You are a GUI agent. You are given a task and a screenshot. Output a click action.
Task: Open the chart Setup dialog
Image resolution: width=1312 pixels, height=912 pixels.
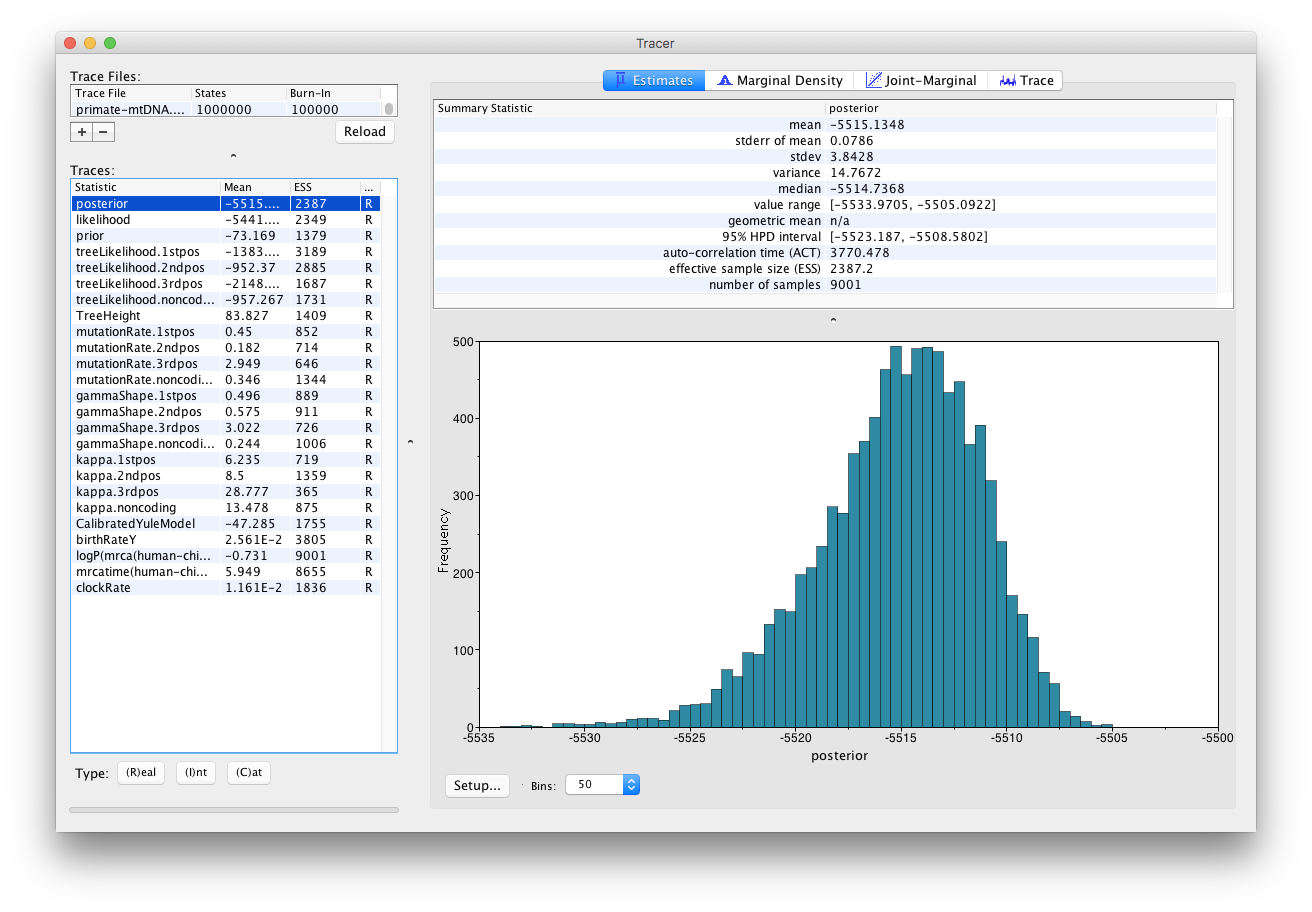[477, 785]
